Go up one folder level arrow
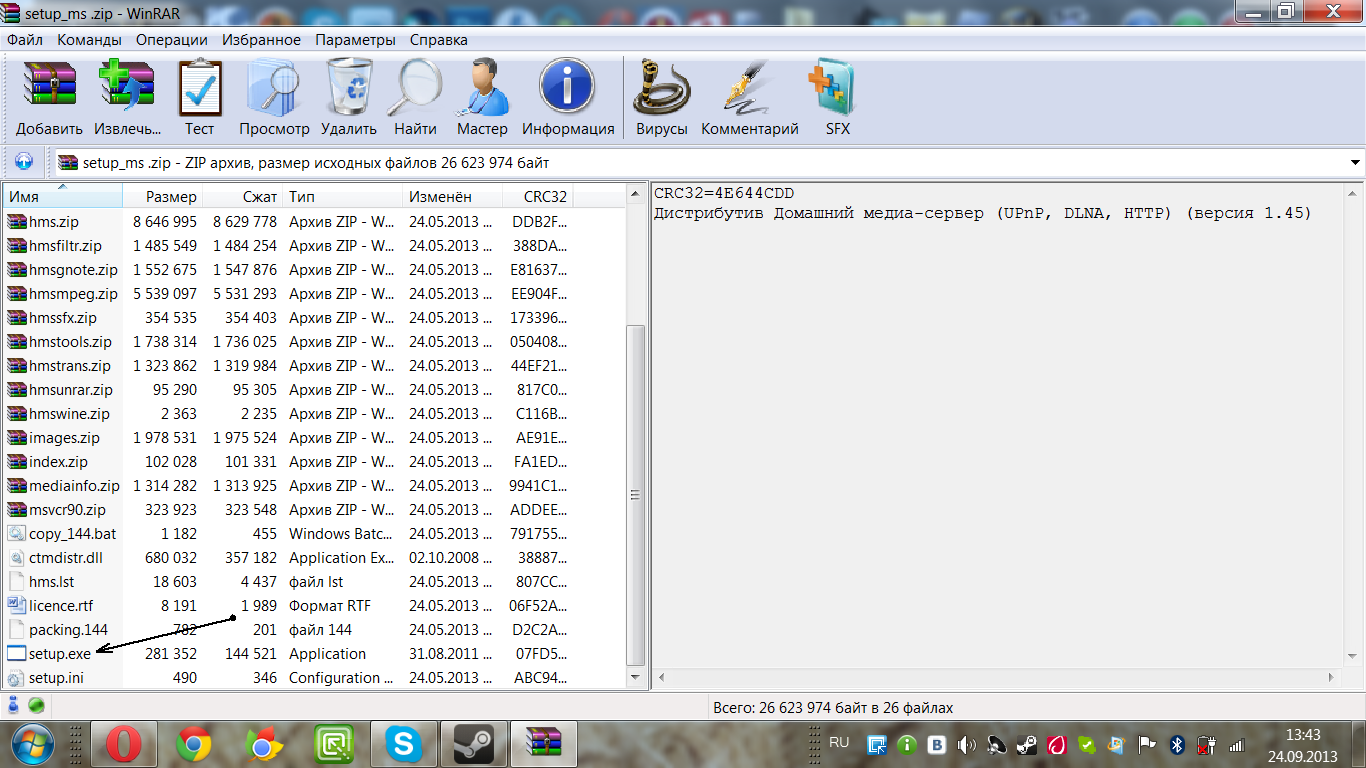The width and height of the screenshot is (1366, 768). (24, 162)
